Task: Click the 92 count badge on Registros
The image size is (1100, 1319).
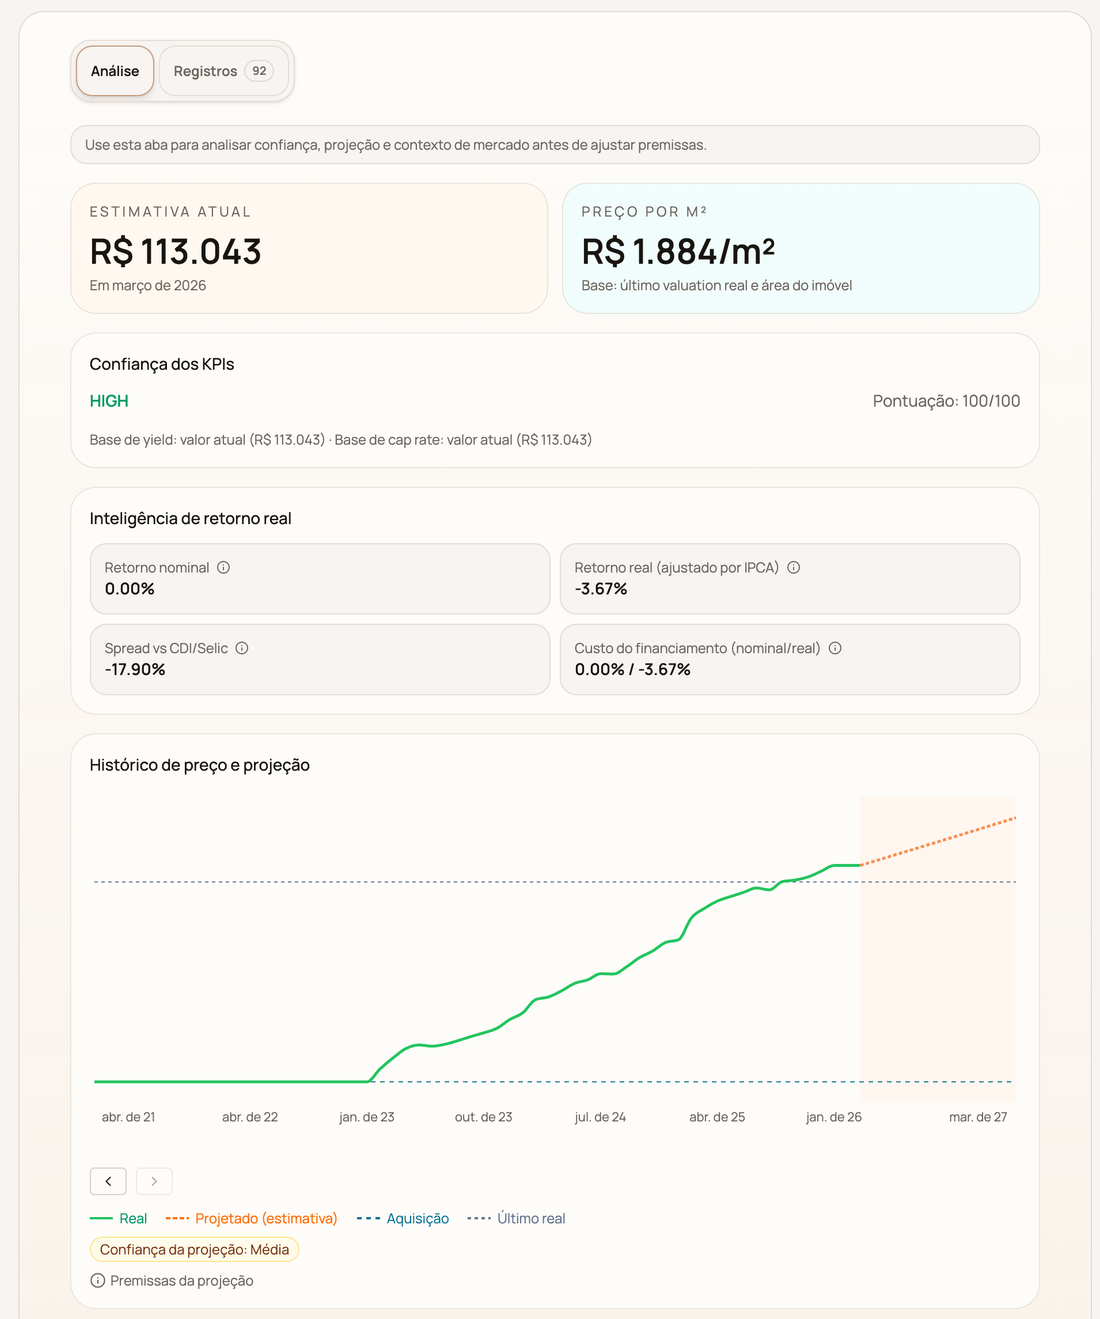Action: tap(259, 70)
